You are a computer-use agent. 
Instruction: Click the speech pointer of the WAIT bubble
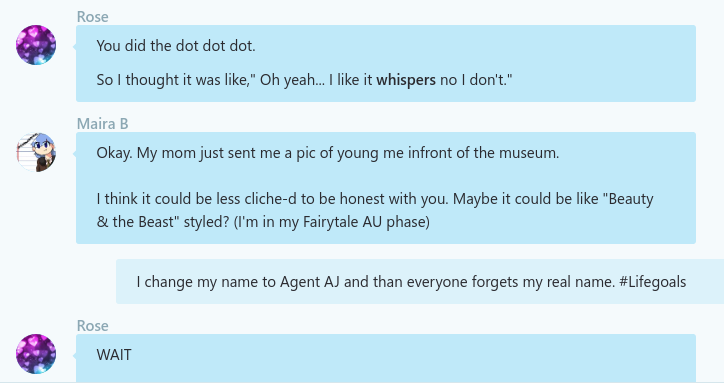(x=74, y=355)
